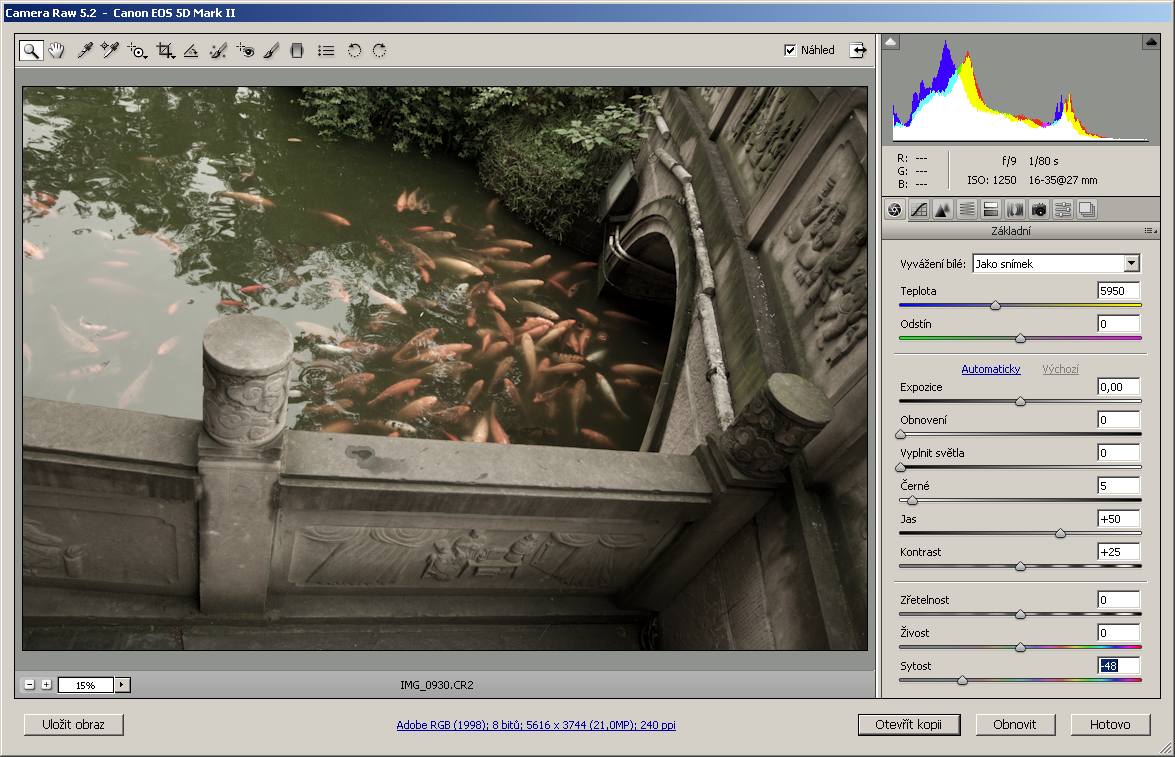The image size is (1175, 757).
Task: Uncheck the Náhled preview checkbox
Action: pos(791,50)
